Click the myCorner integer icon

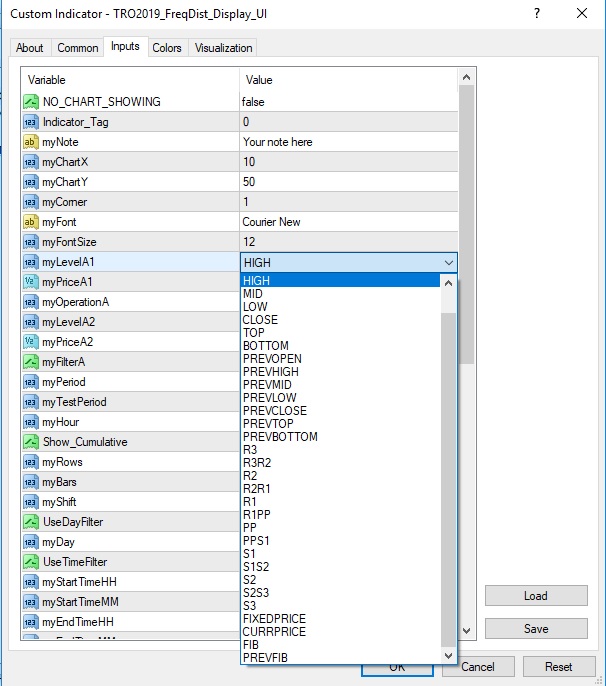tap(31, 202)
